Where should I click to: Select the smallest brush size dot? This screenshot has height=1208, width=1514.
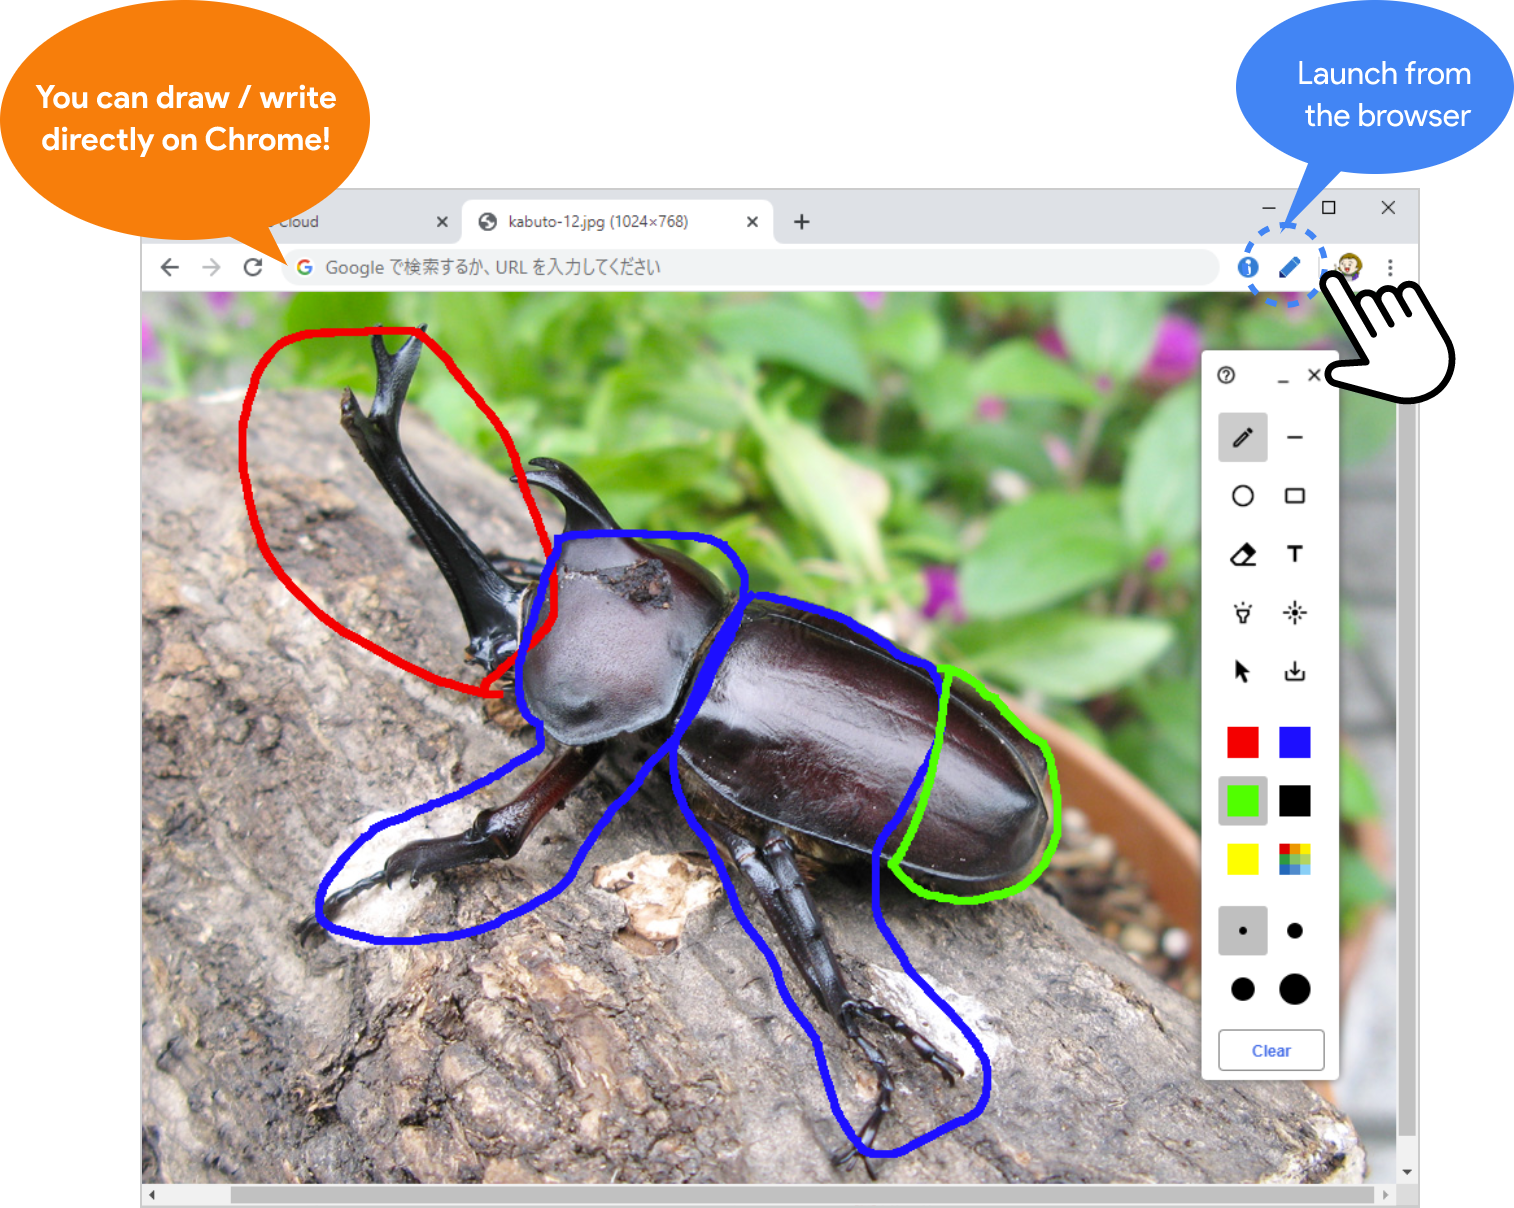click(x=1242, y=931)
